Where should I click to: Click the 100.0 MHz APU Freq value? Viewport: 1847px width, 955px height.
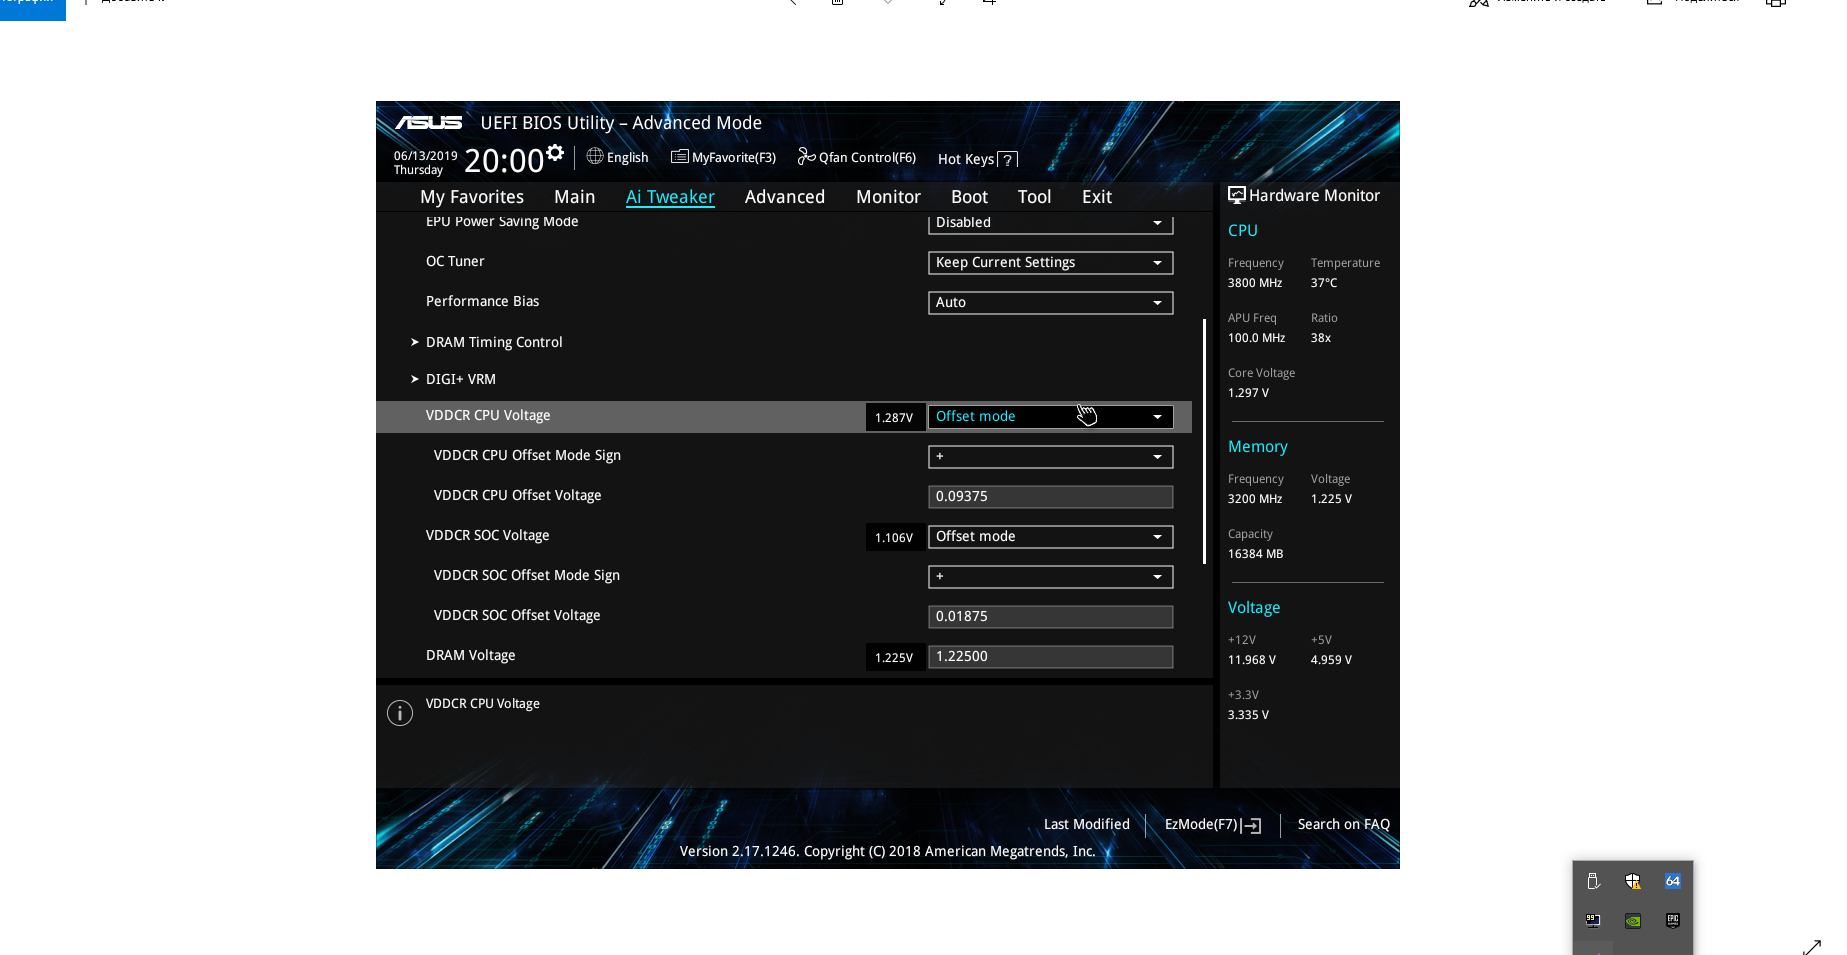point(1257,338)
